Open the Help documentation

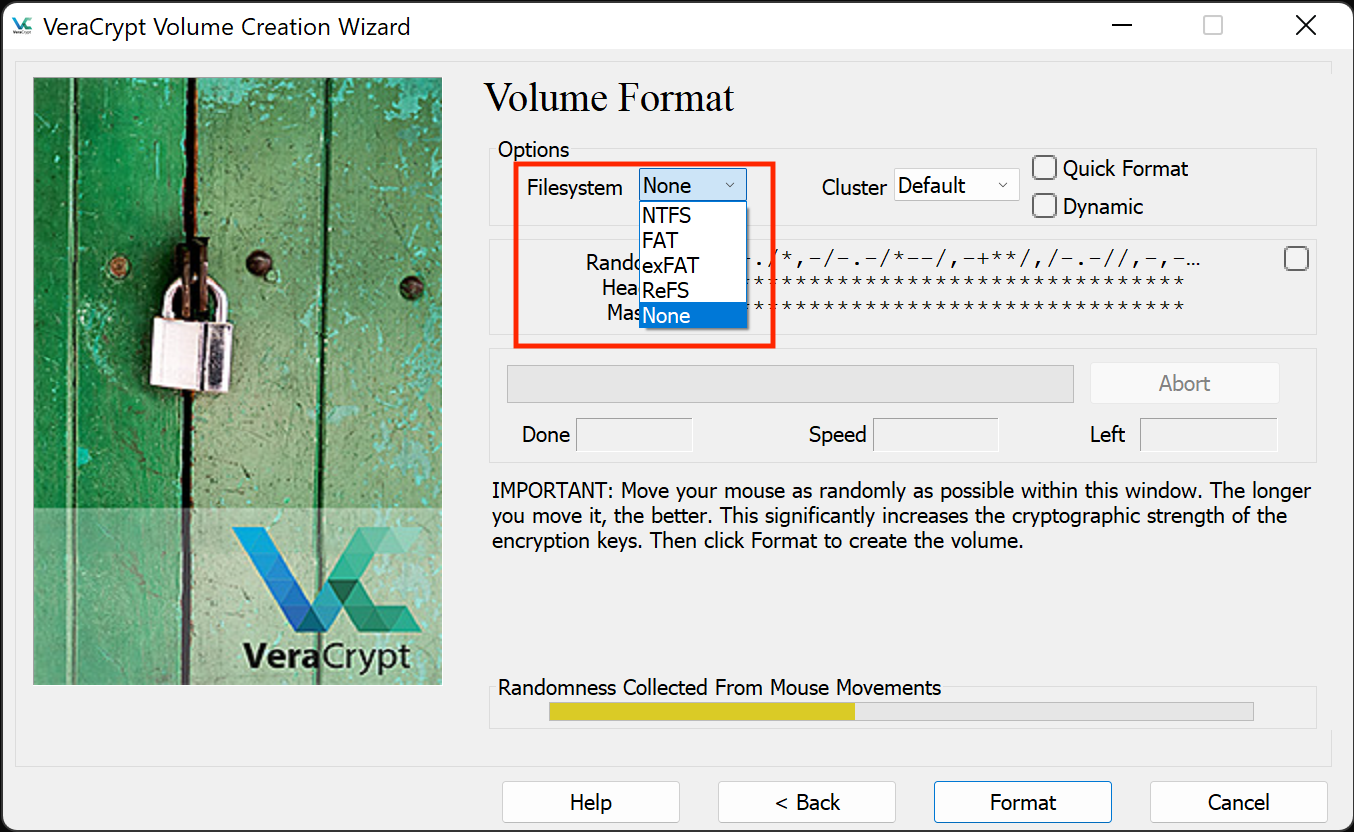(x=590, y=801)
